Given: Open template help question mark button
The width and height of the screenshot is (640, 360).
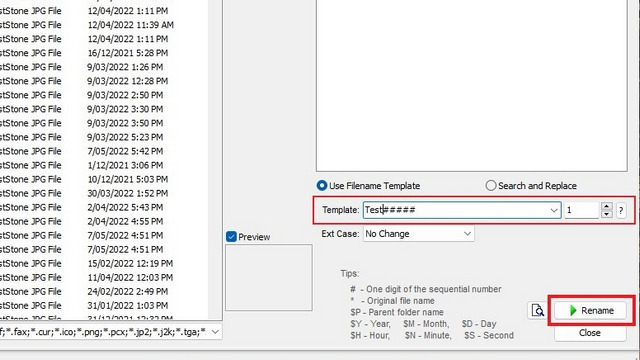Looking at the screenshot, I should pos(621,210).
